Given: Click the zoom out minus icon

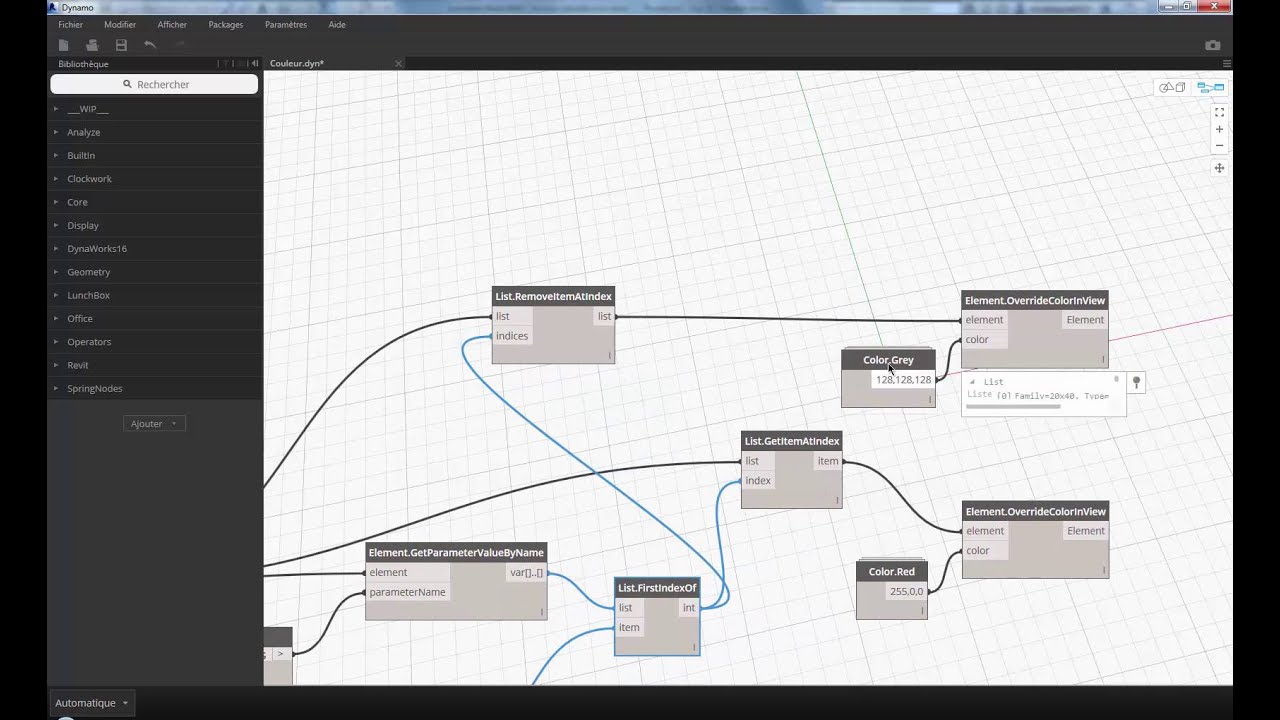Looking at the screenshot, I should (1219, 146).
